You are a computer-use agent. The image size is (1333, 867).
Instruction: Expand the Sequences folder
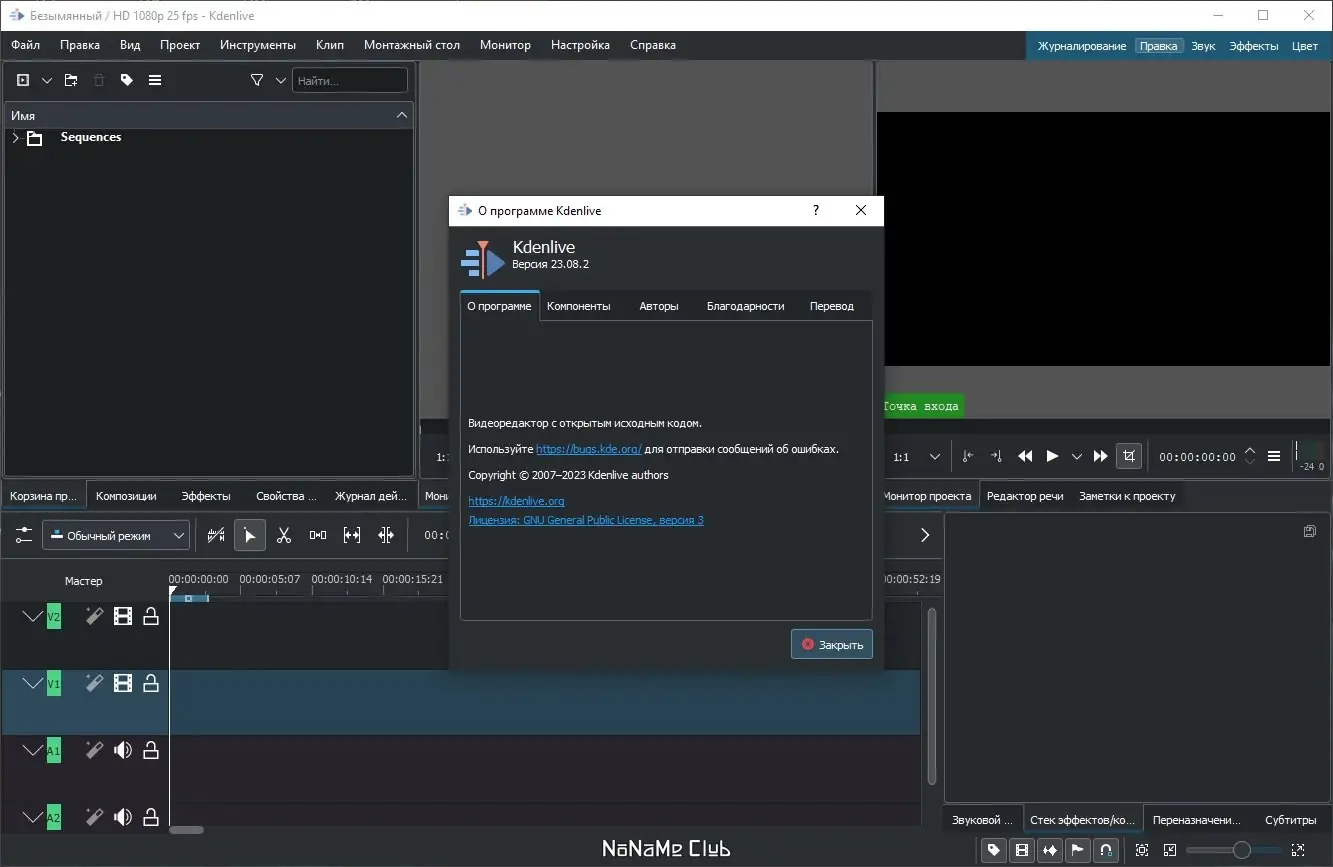click(x=15, y=138)
